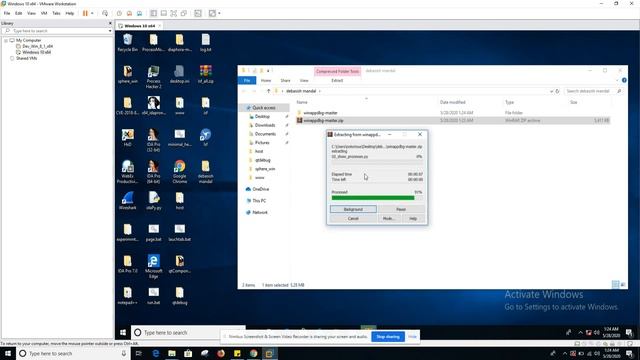Click the Explorer Up arrow navigation button
This screenshot has width=640, height=360.
click(268, 91)
